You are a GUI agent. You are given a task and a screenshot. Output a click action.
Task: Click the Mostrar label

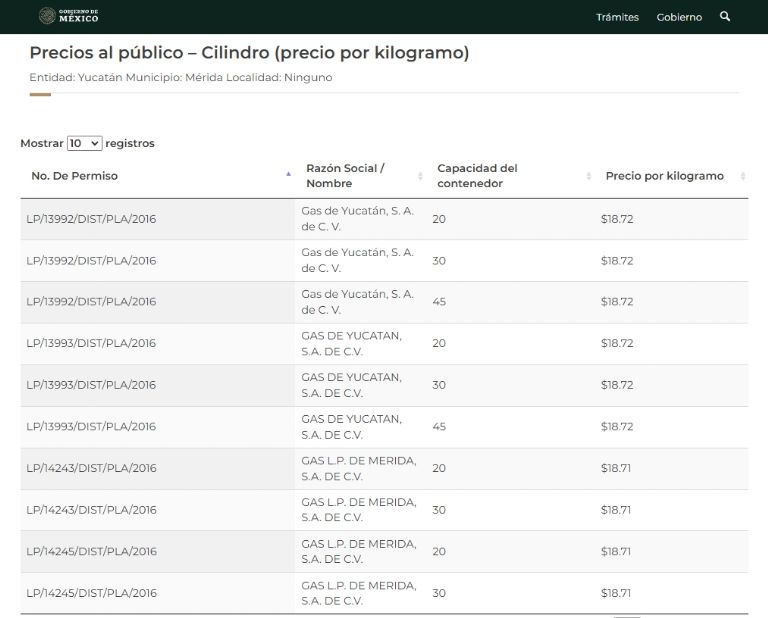42,143
